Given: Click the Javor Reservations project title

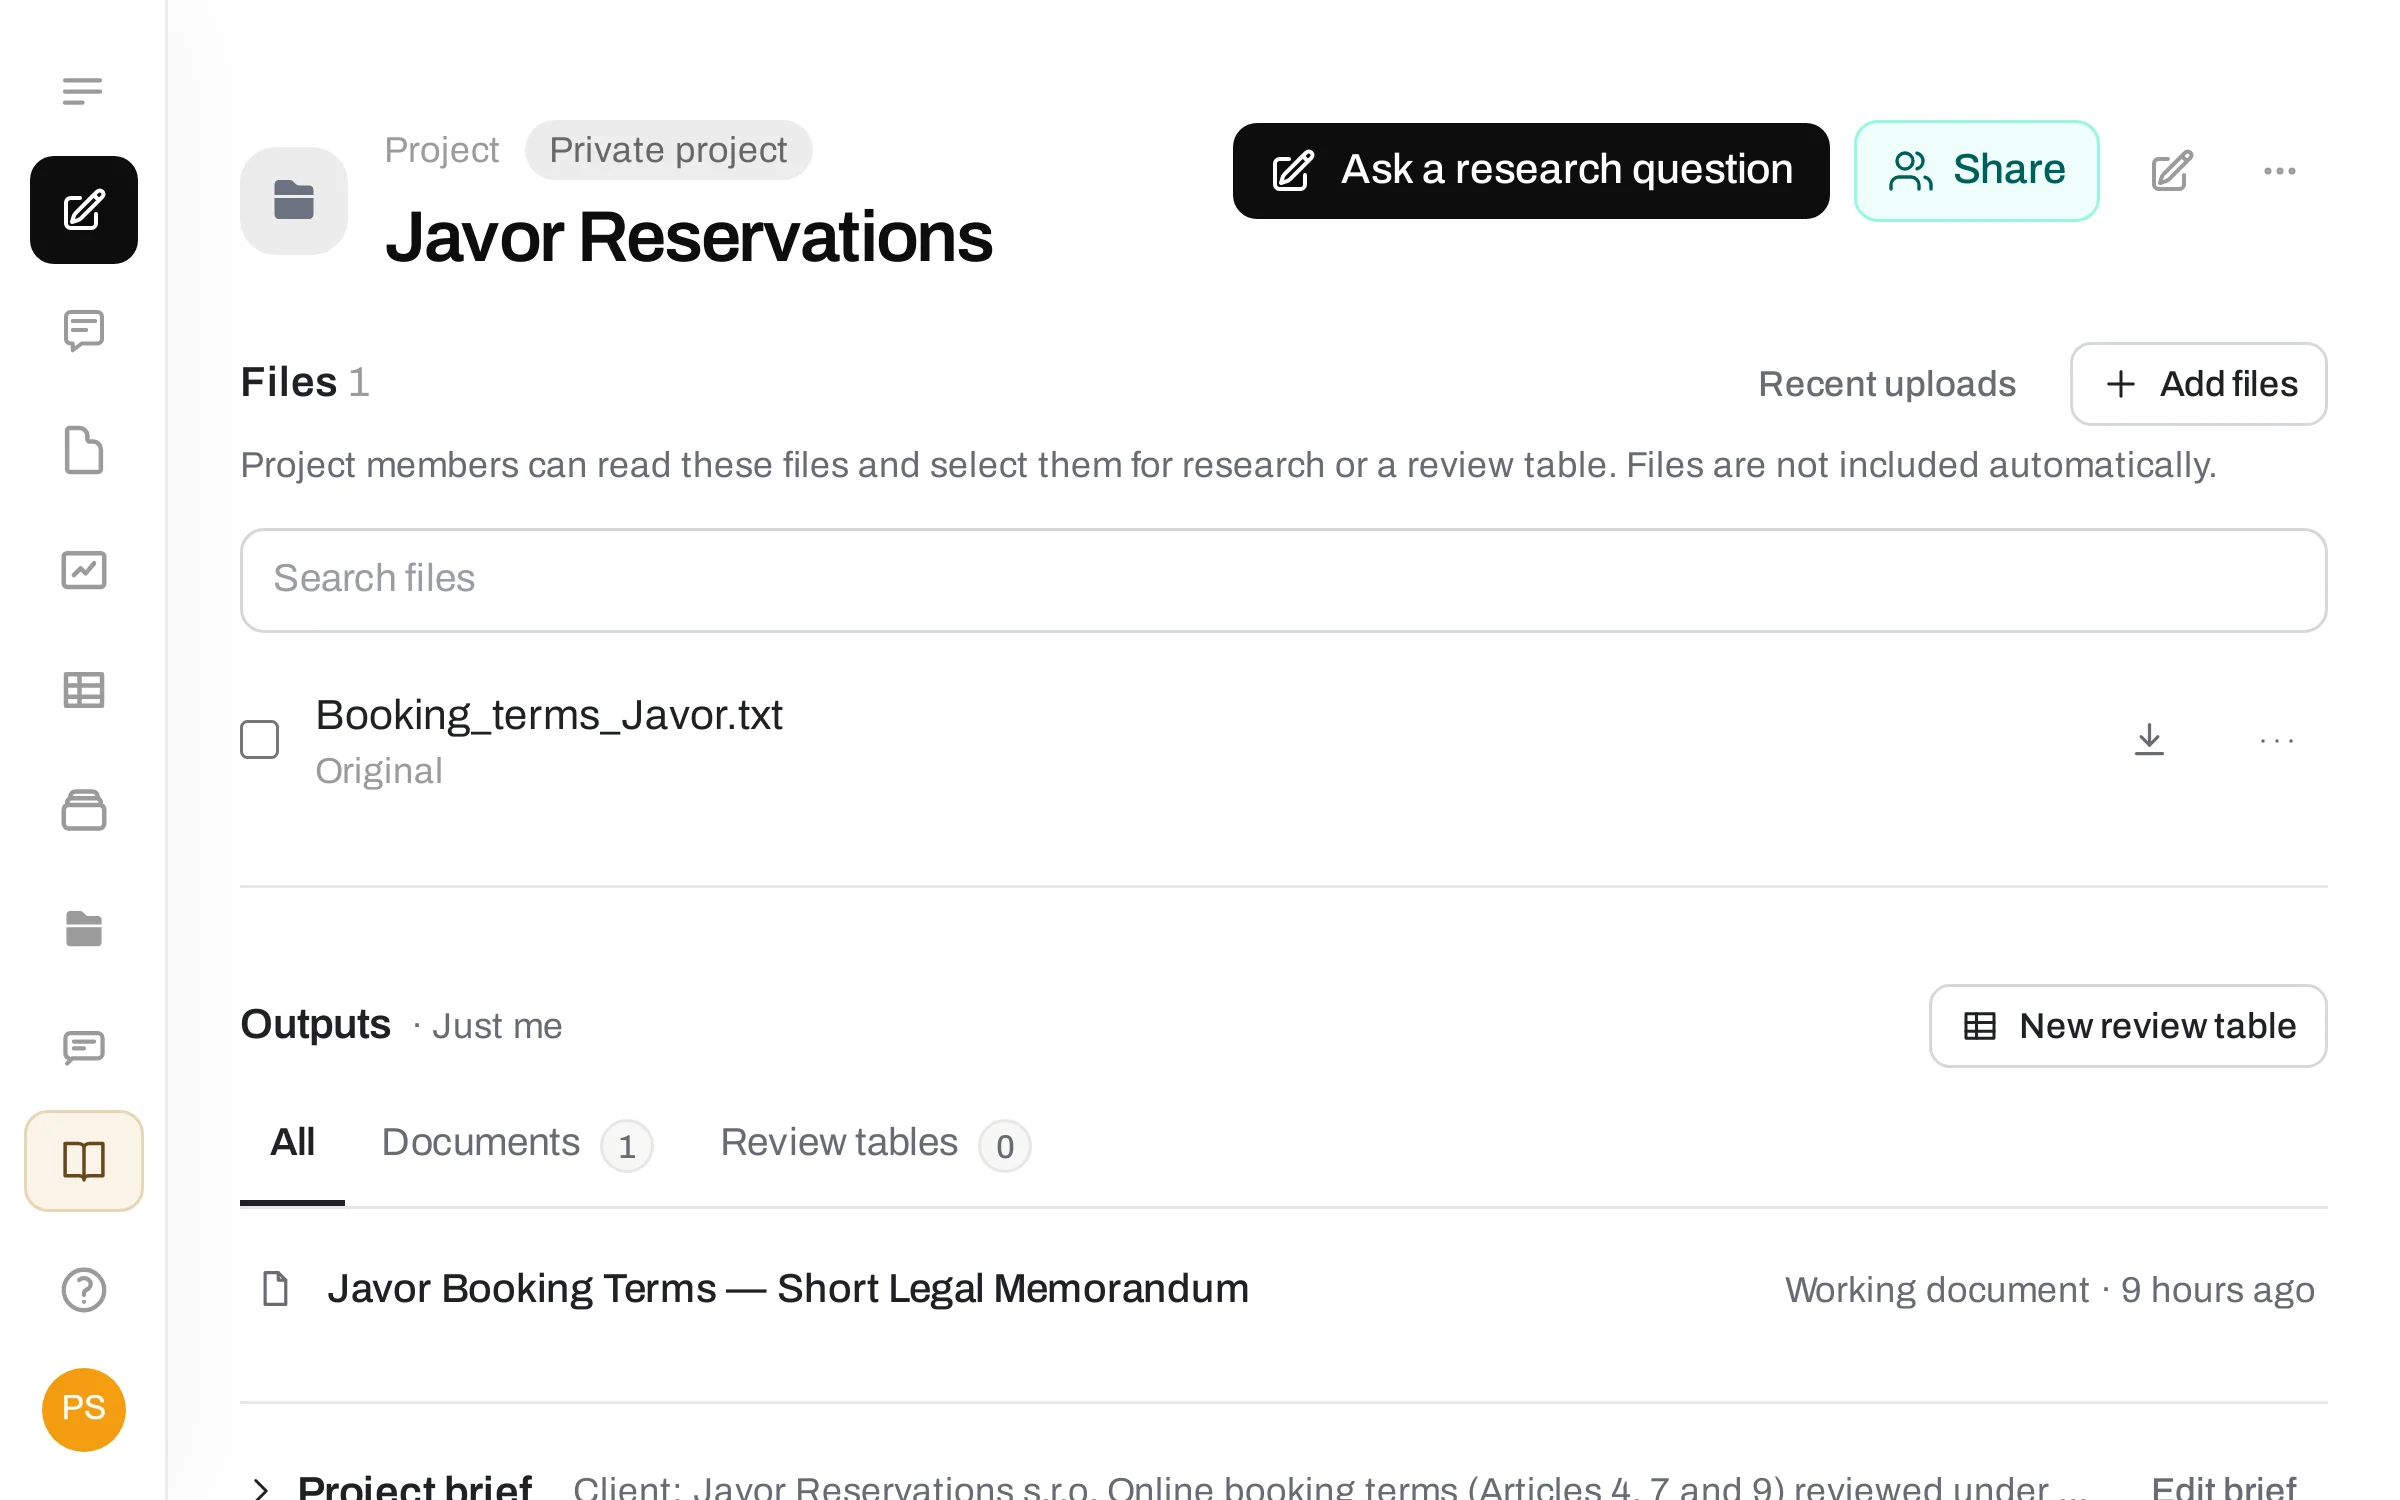Looking at the screenshot, I should [688, 238].
